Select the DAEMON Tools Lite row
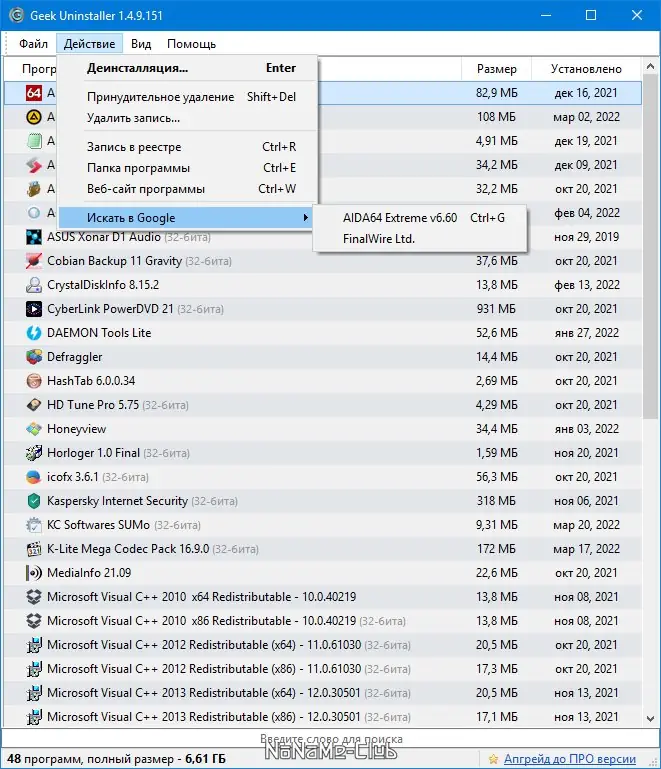This screenshot has height=769, width=661. click(323, 333)
